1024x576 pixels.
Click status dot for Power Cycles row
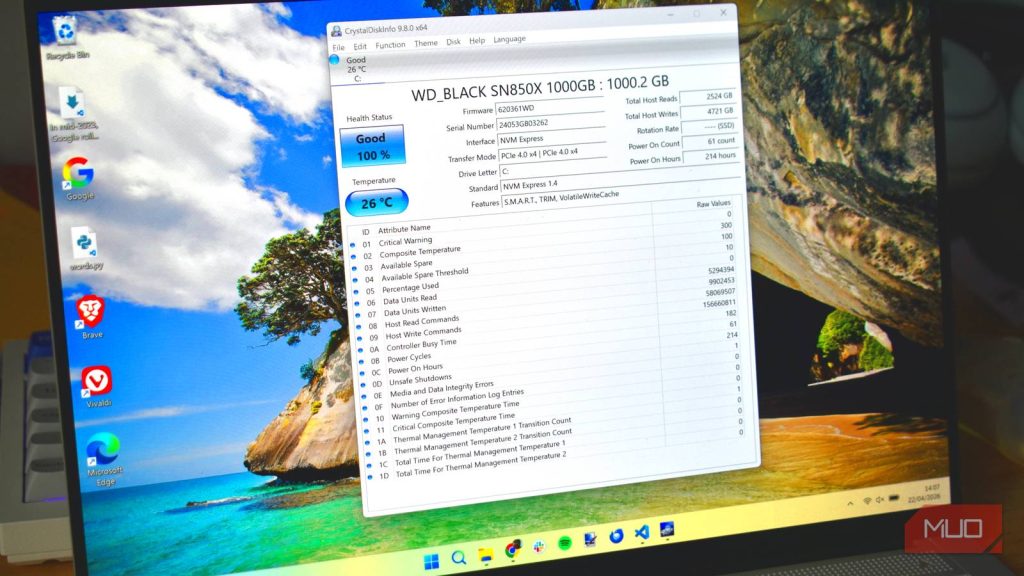[x=361, y=360]
